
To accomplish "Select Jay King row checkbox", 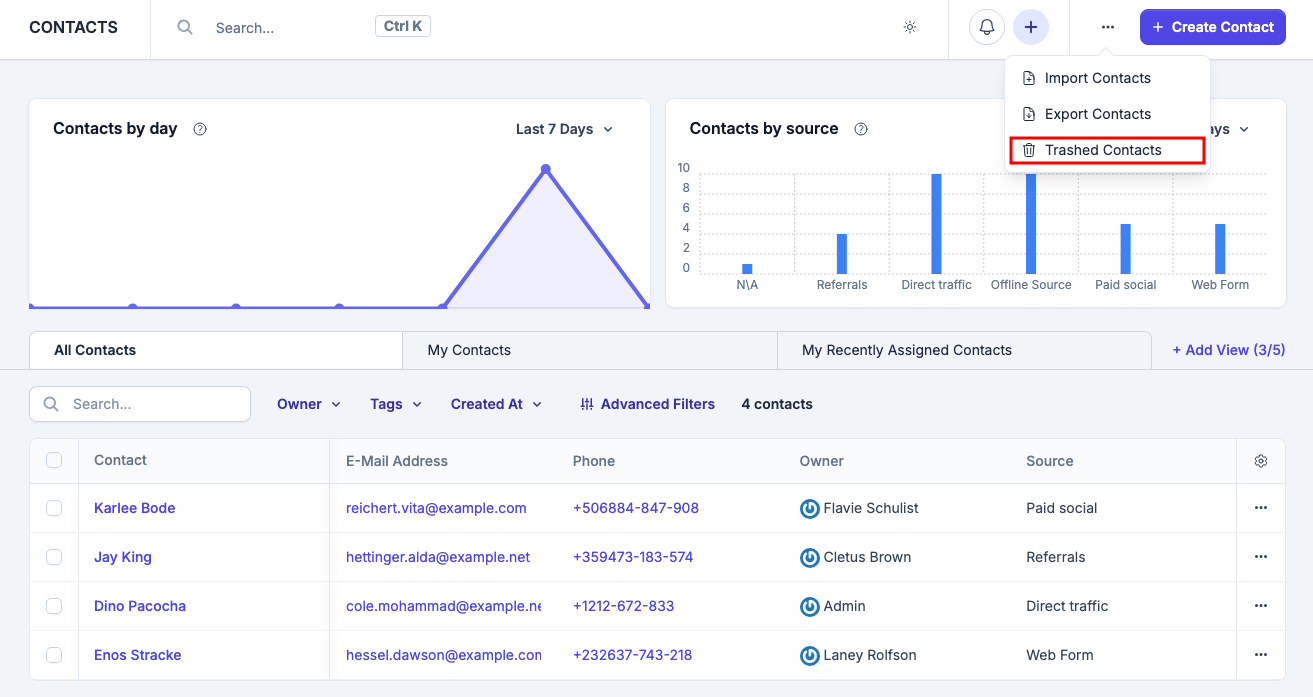I will [54, 557].
